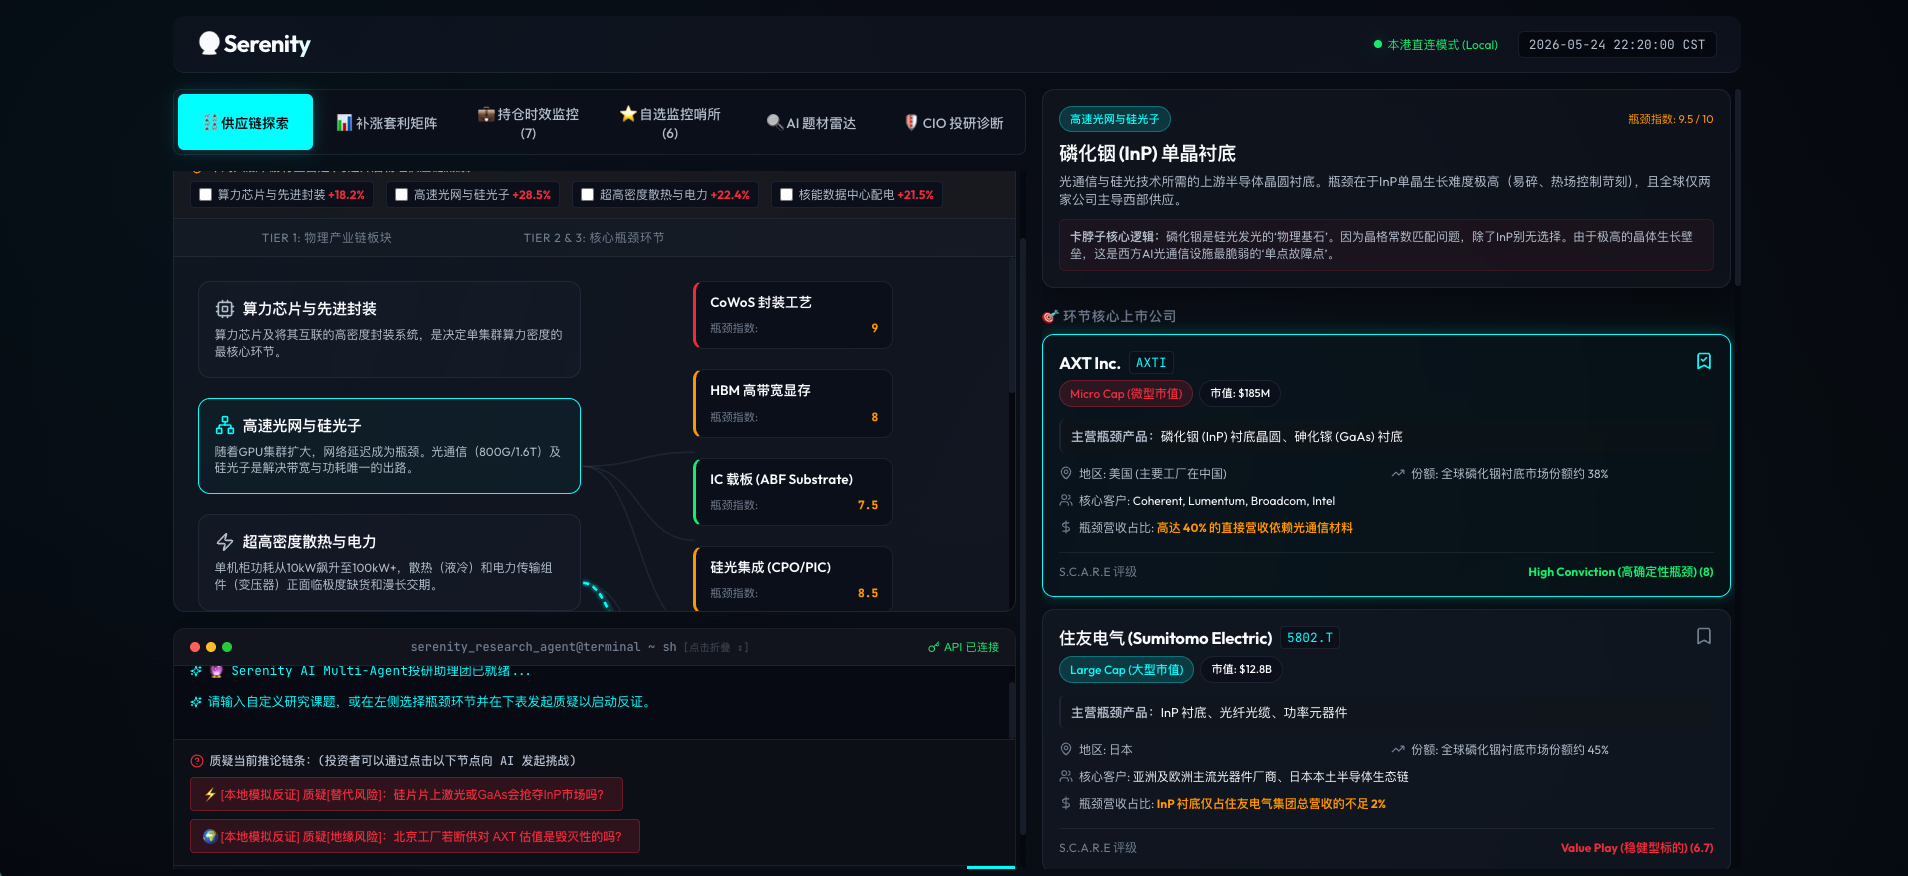The height and width of the screenshot is (876, 1908).
Task: Click the Large Cap (大型市值) badge
Action: click(1126, 670)
